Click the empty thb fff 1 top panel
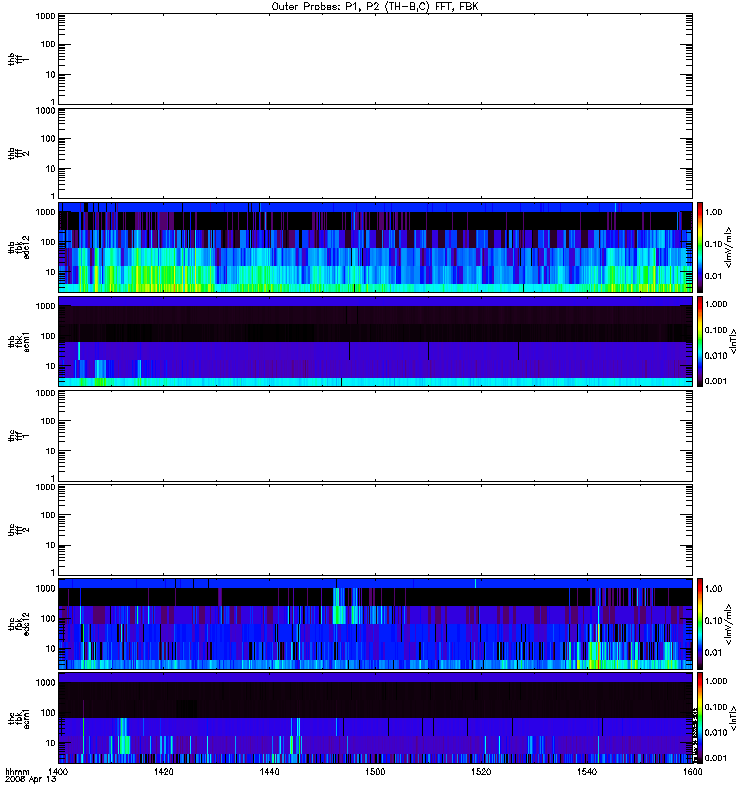750x800 pixels. tap(376, 59)
